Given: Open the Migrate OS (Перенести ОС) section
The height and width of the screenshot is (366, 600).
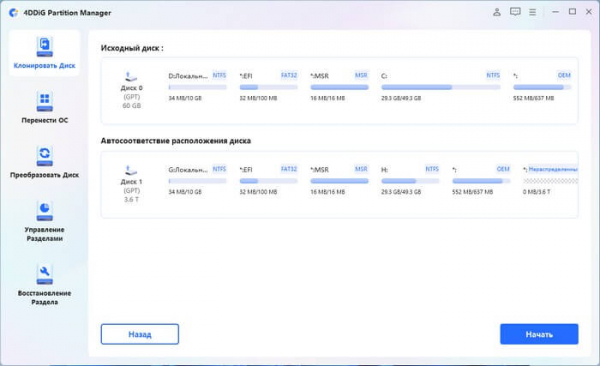Looking at the screenshot, I should click(44, 107).
